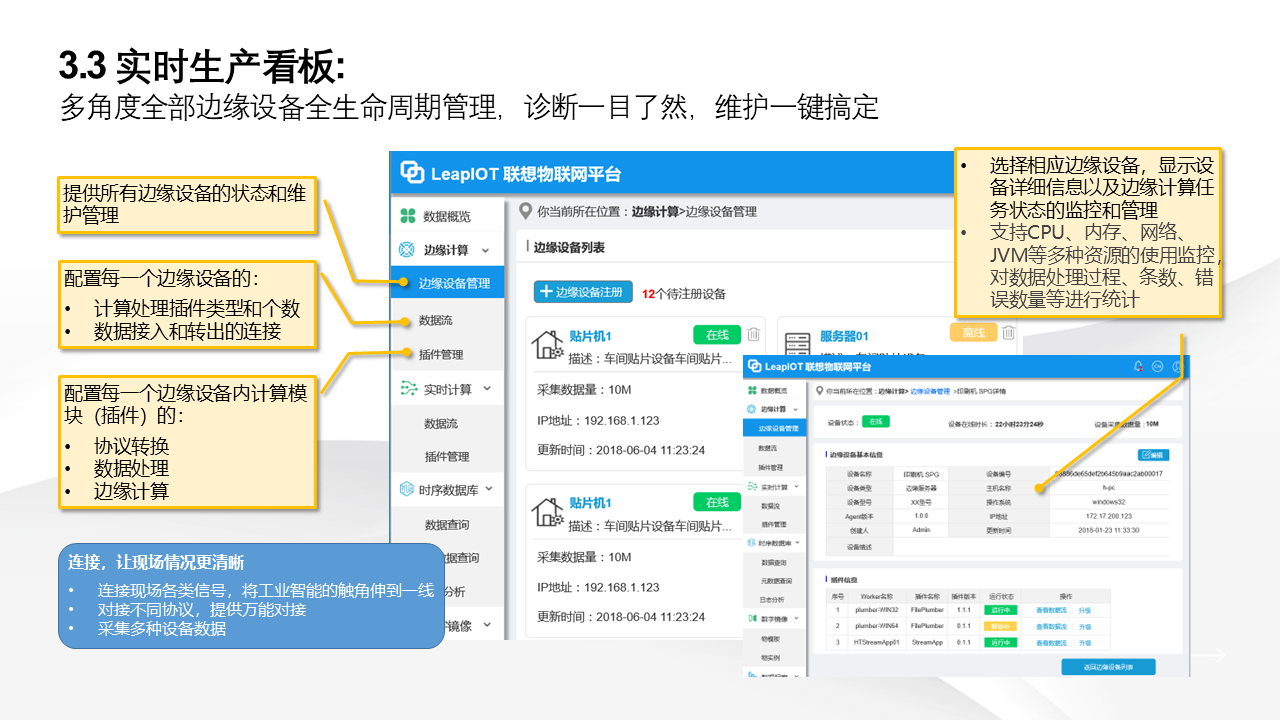This screenshot has height=720, width=1280.
Task: Open 数据查询 in device list sidebar
Action: pos(447,525)
